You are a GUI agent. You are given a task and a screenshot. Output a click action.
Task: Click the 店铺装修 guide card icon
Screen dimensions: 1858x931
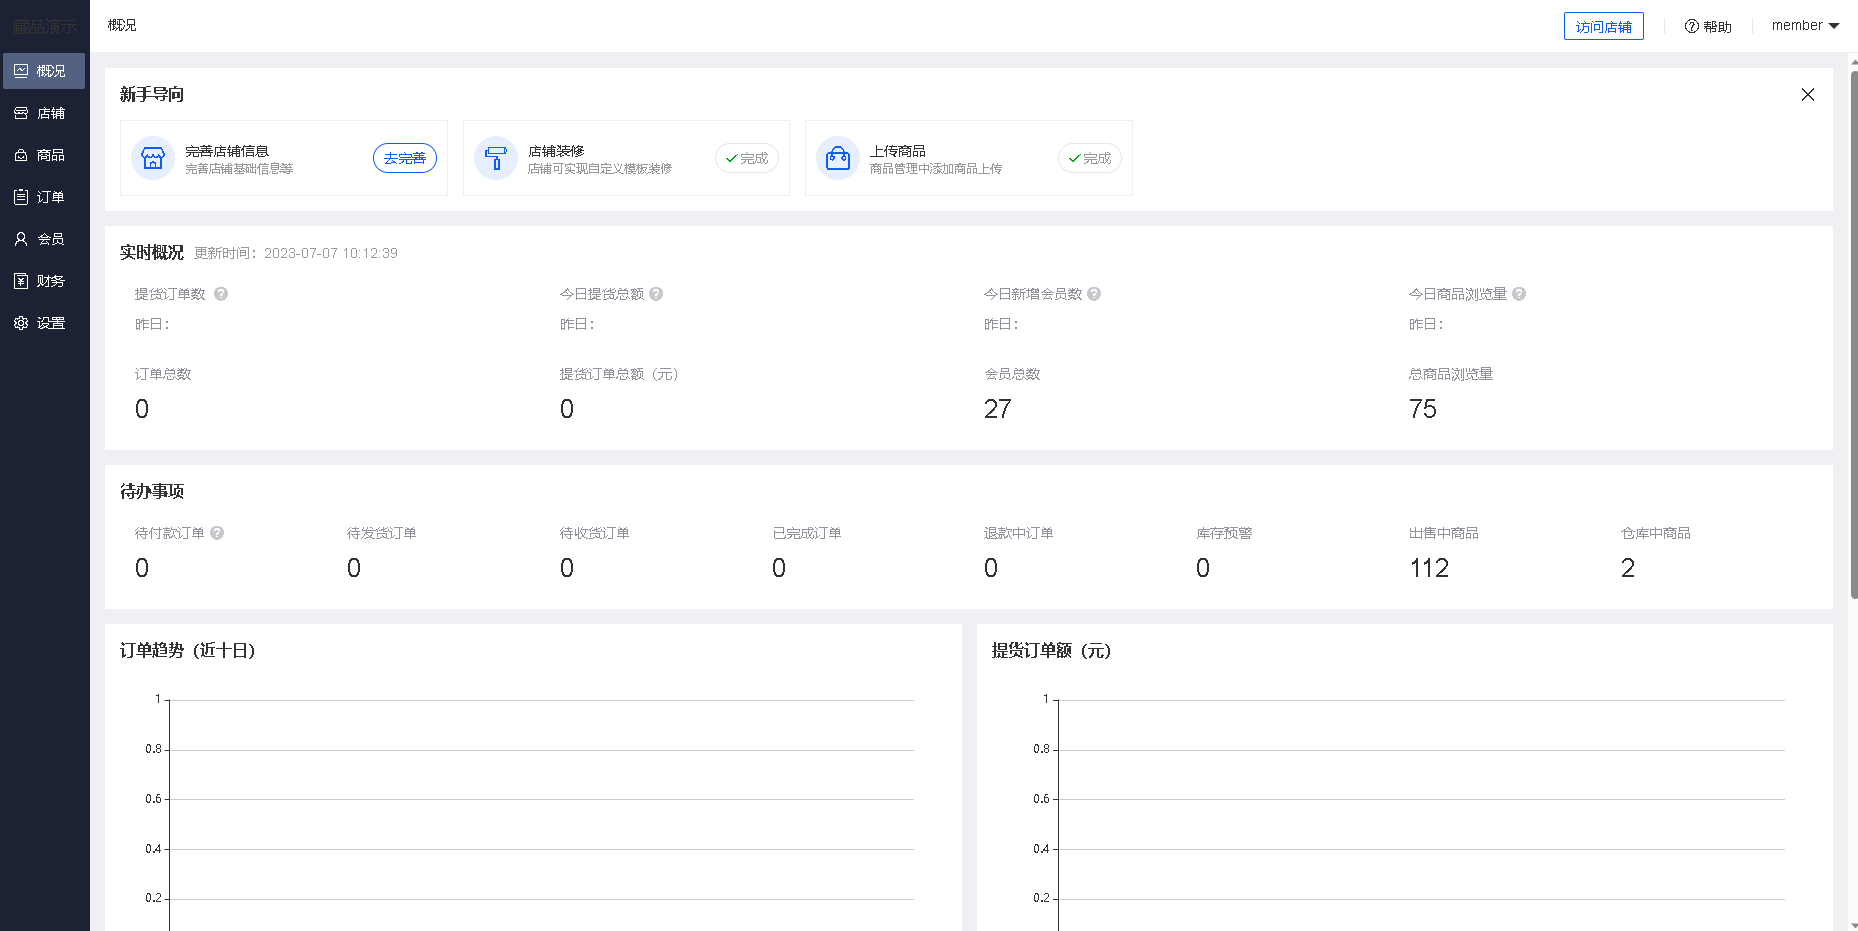[495, 158]
